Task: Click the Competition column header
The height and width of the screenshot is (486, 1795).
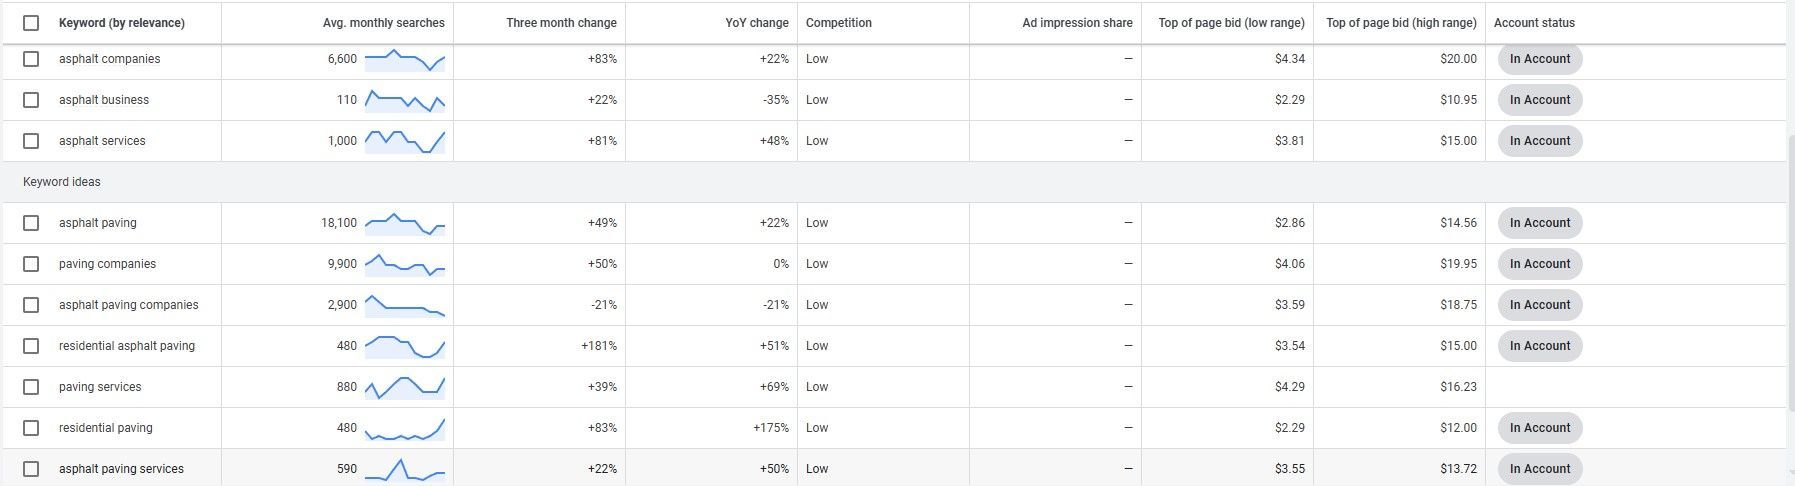Action: (x=839, y=23)
